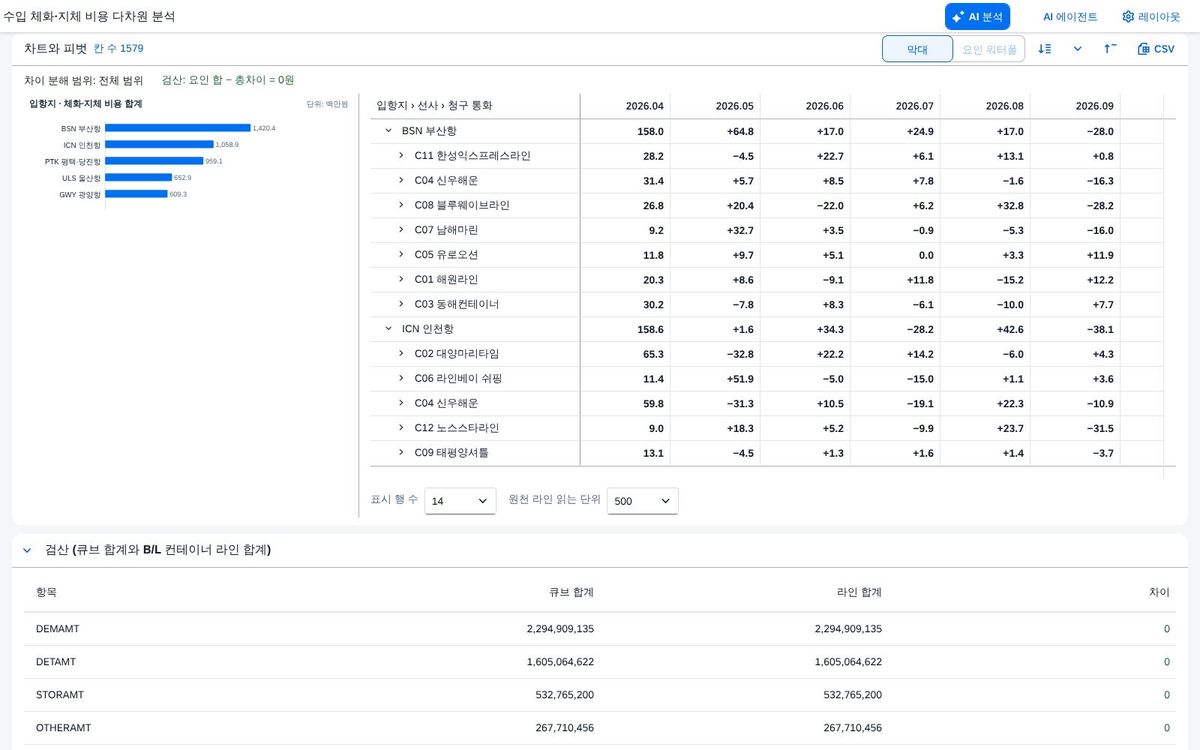Expand the C03 동해컨테이너 row
This screenshot has width=1200, height=750.
click(x=401, y=304)
